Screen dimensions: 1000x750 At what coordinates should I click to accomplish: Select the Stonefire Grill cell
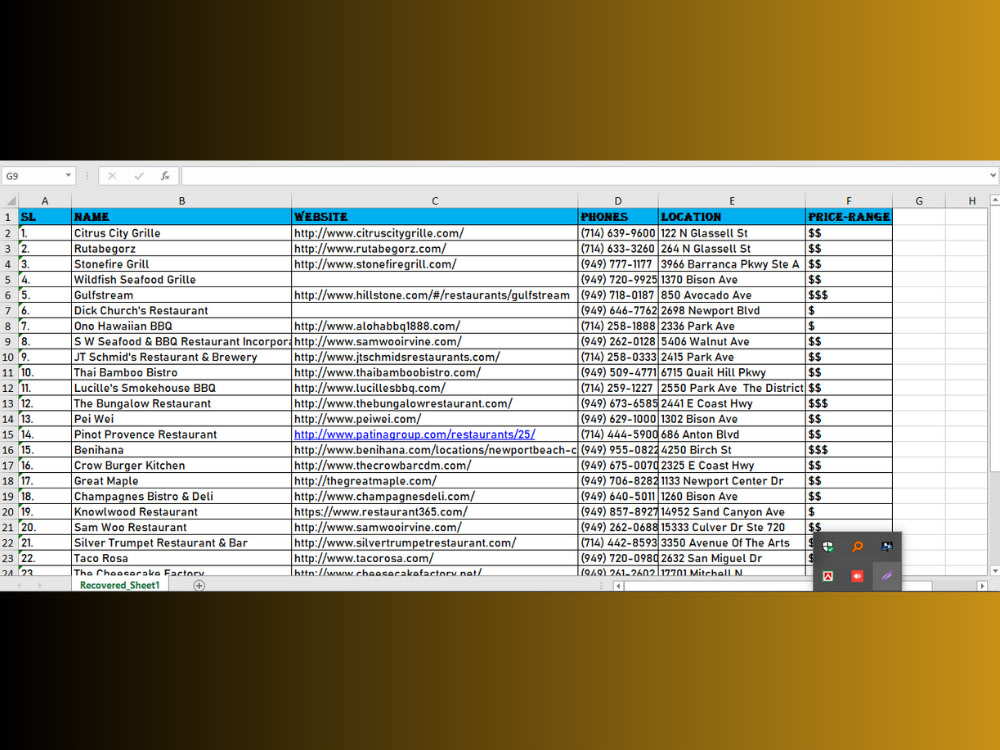[x=181, y=264]
